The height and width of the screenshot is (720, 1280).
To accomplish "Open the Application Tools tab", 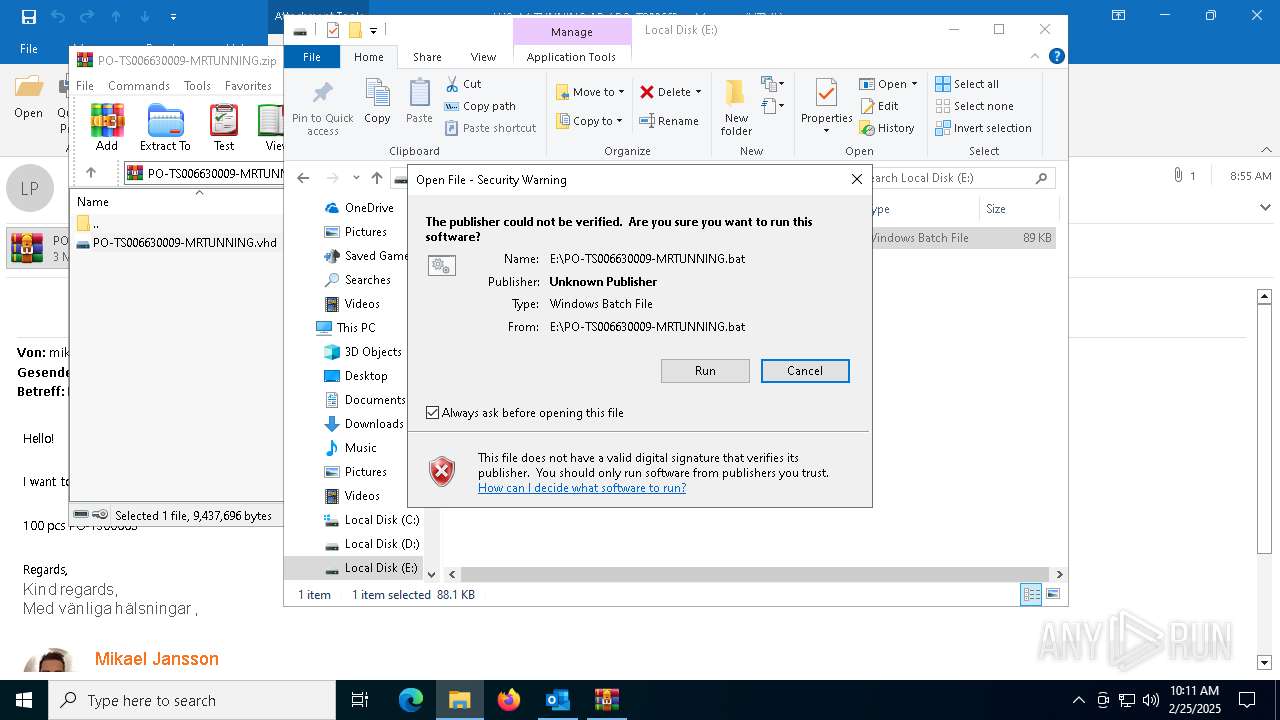I will tap(571, 57).
